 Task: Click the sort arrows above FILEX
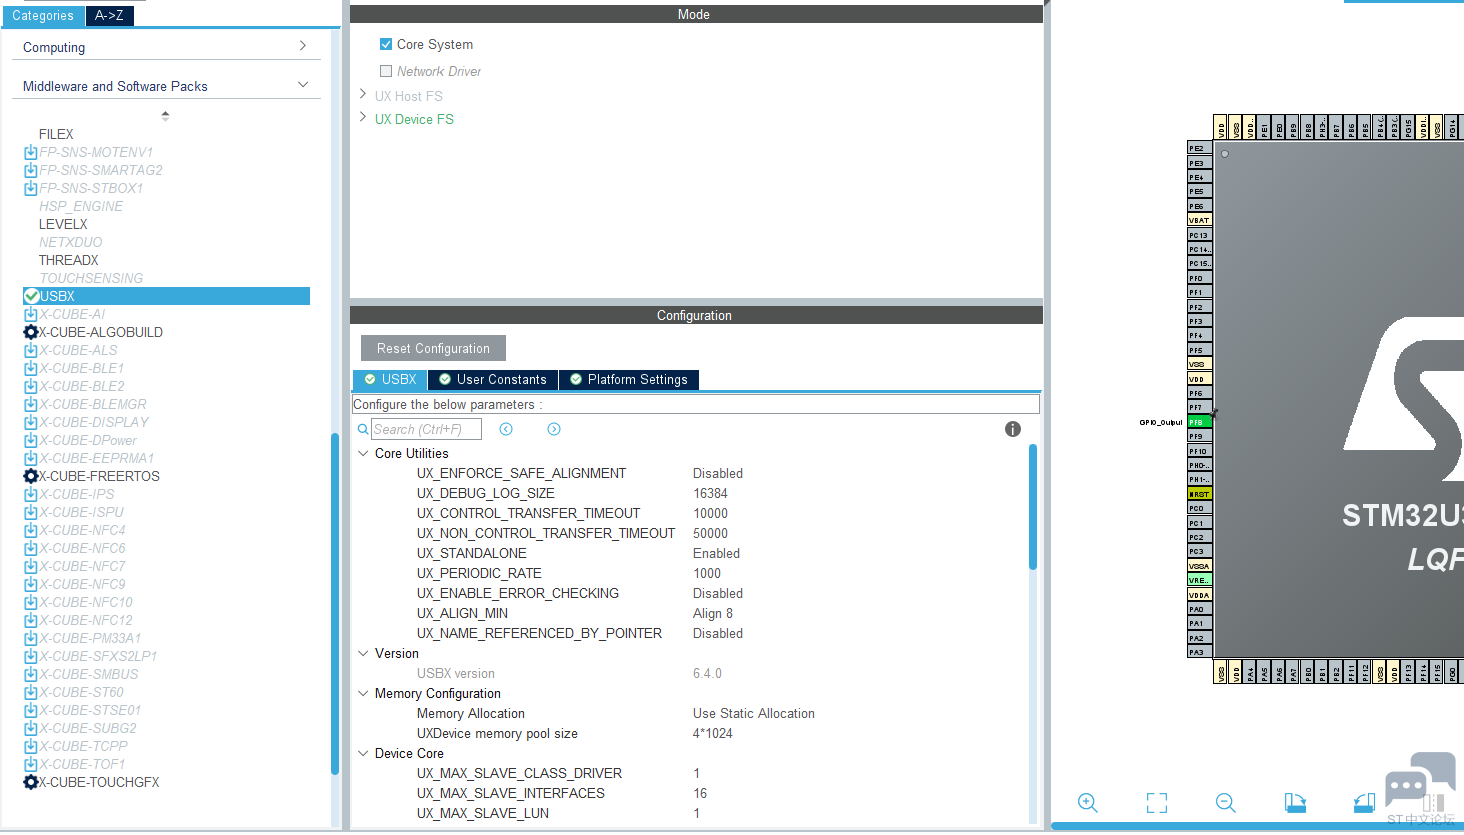[x=165, y=116]
